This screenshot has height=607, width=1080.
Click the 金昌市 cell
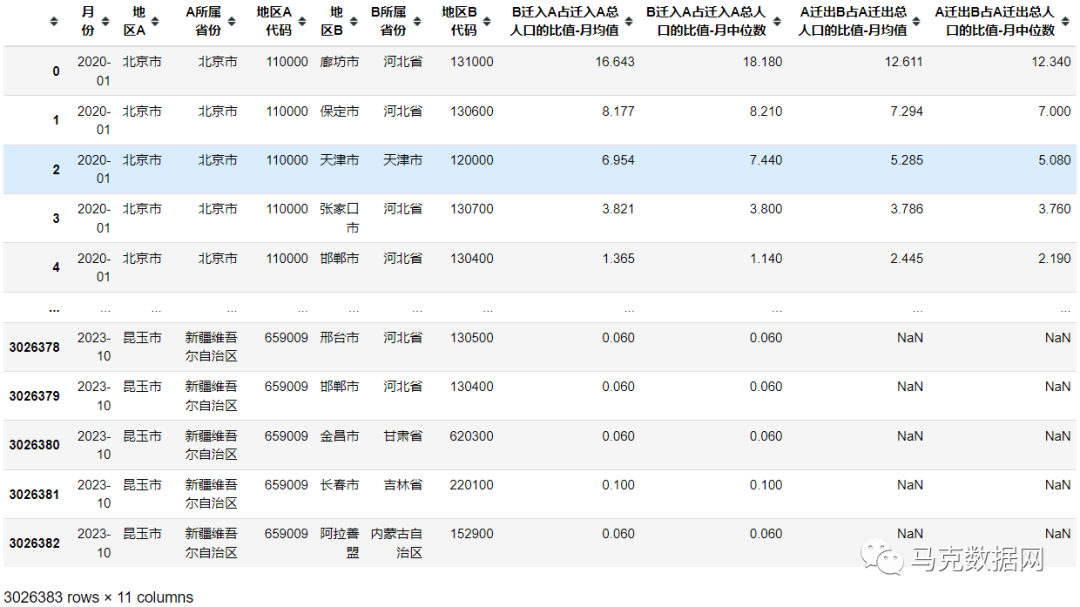tap(340, 436)
